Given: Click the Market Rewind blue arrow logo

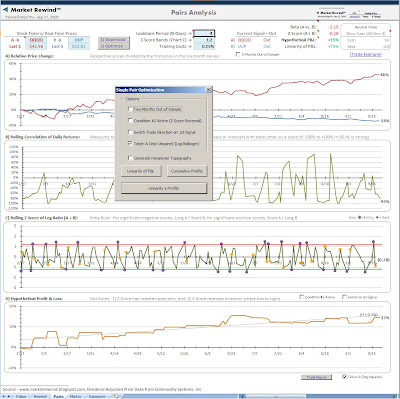Looking at the screenshot, I should click(5, 10).
